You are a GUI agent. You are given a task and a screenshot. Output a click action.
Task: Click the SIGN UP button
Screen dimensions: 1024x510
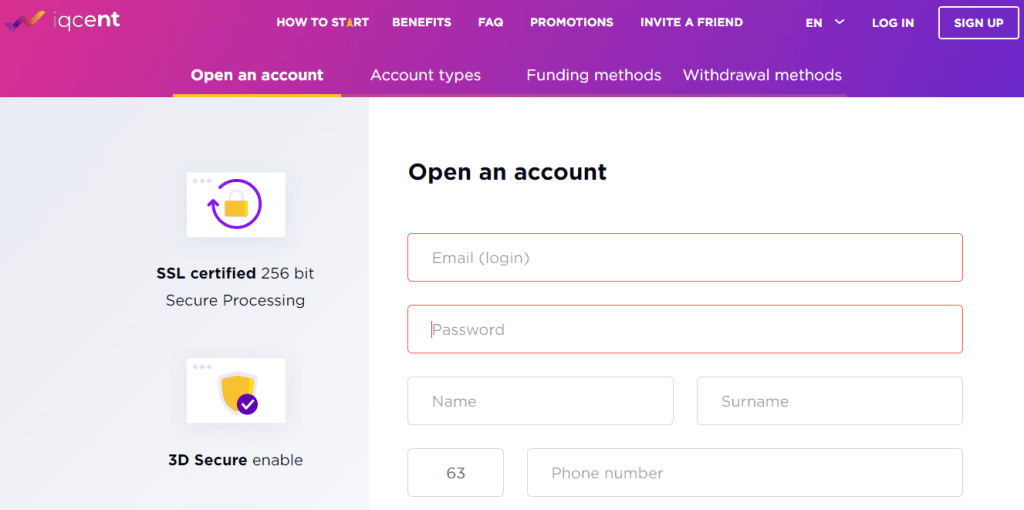[978, 23]
